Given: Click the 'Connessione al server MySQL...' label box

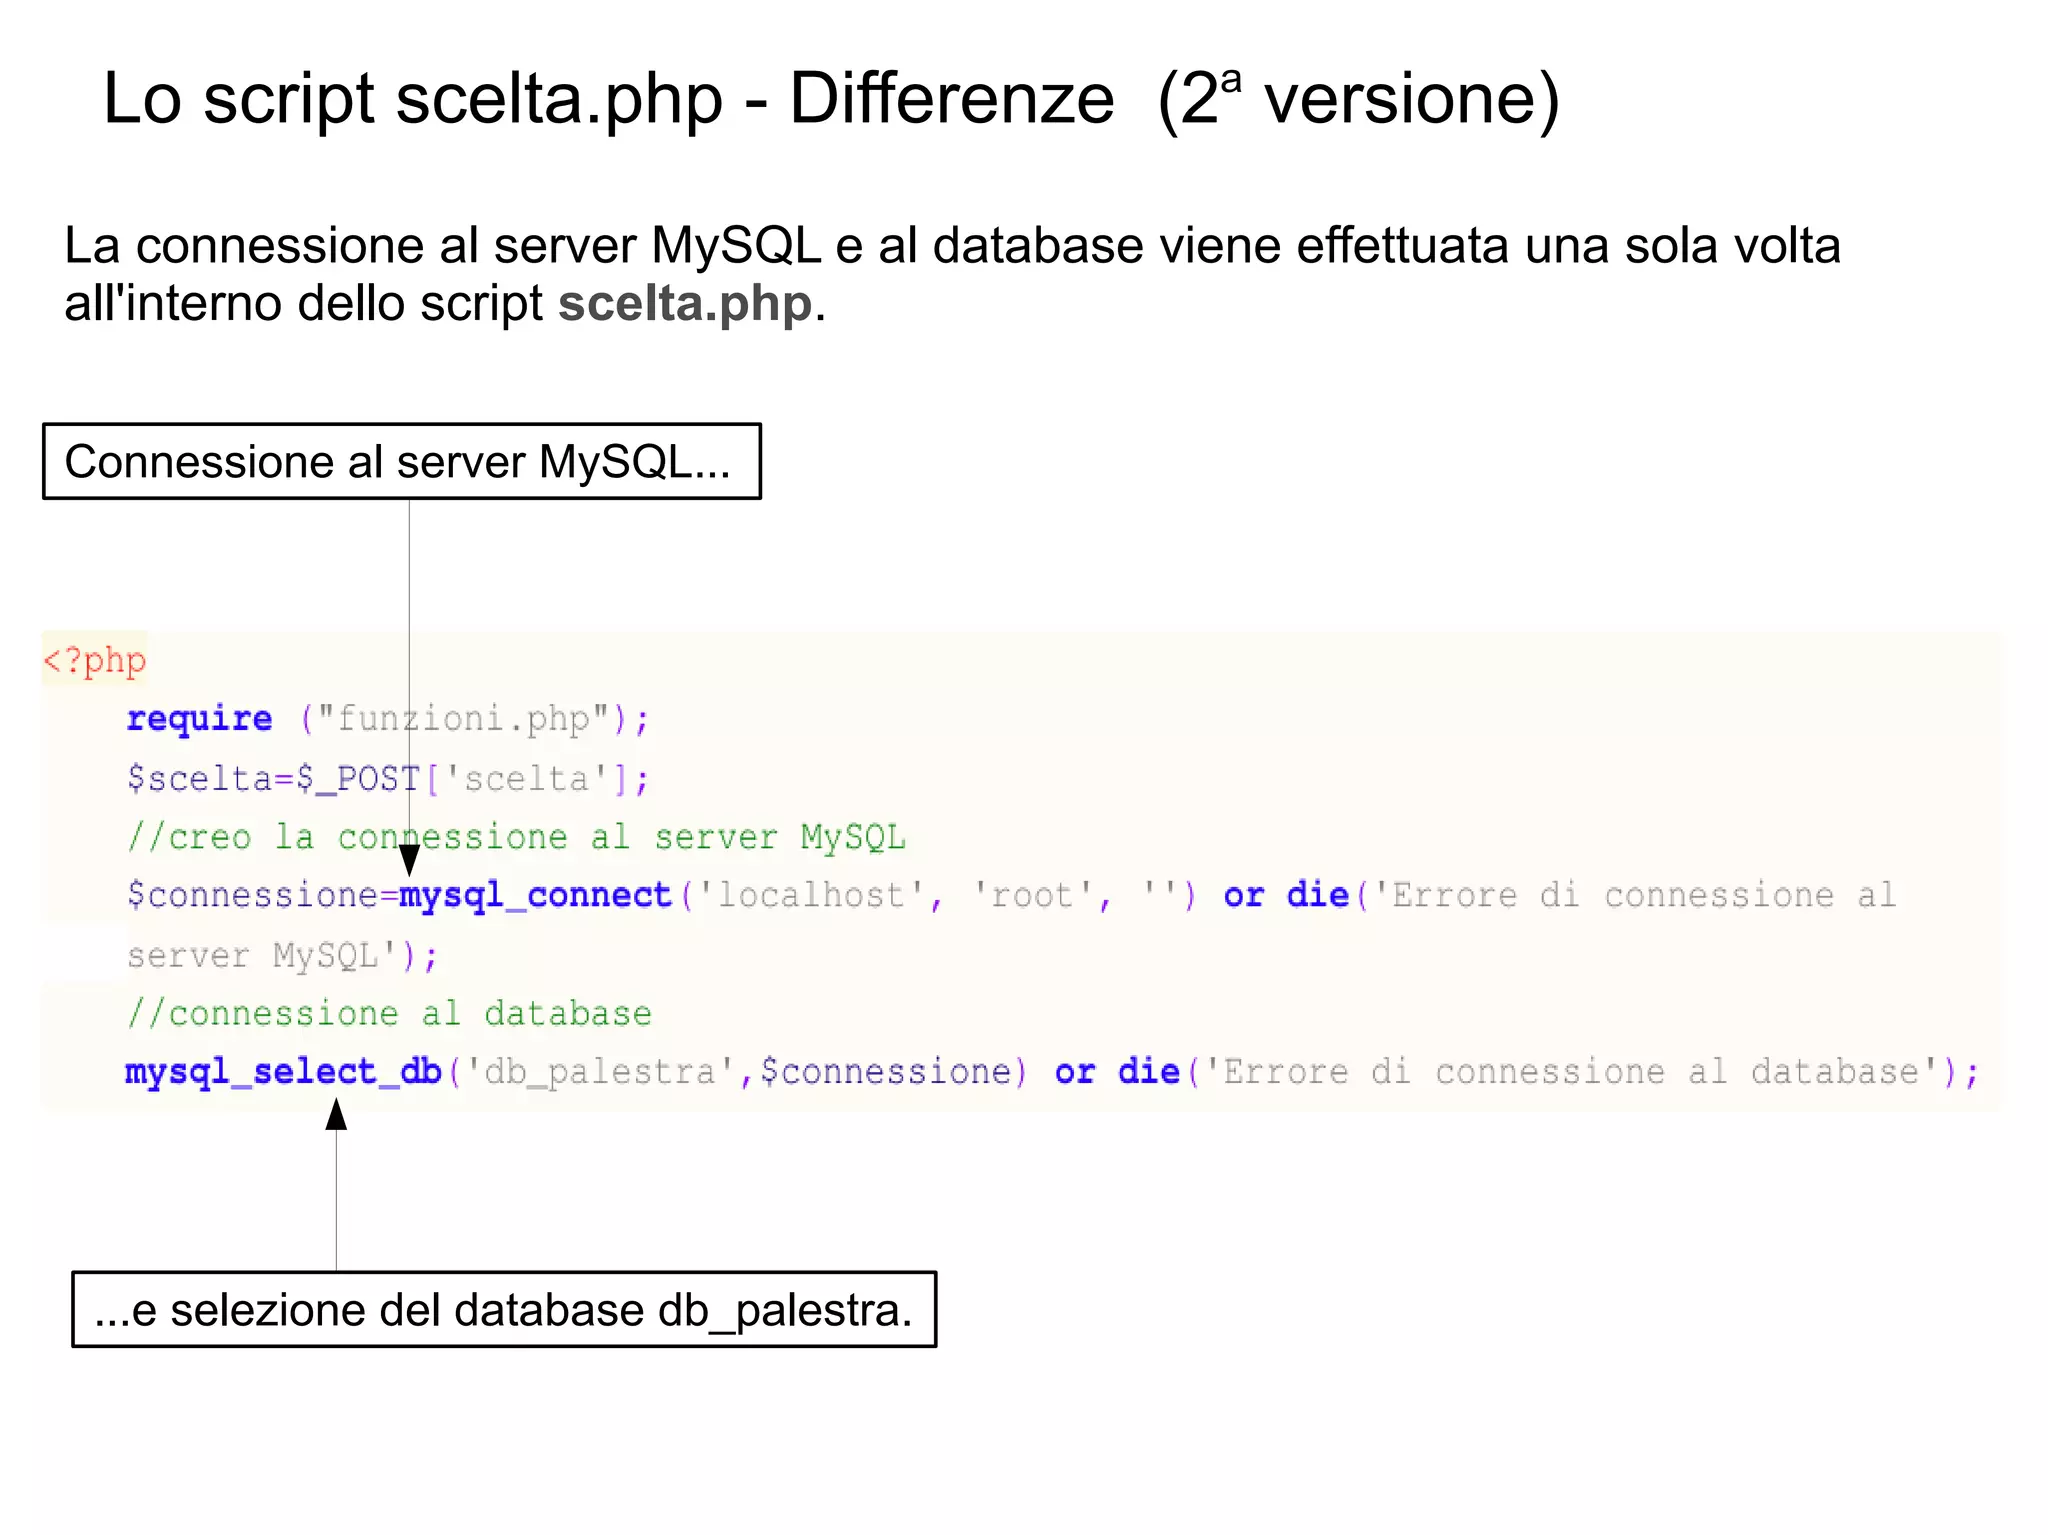Looking at the screenshot, I should click(x=402, y=461).
